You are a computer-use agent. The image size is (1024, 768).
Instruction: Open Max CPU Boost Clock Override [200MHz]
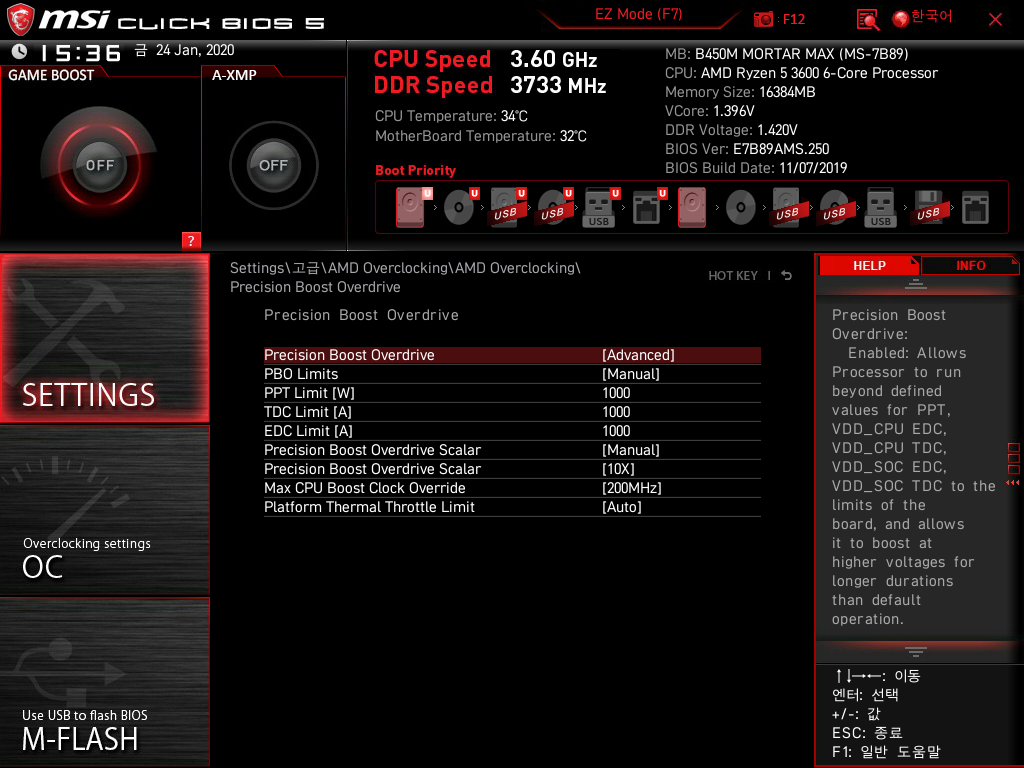tap(512, 488)
